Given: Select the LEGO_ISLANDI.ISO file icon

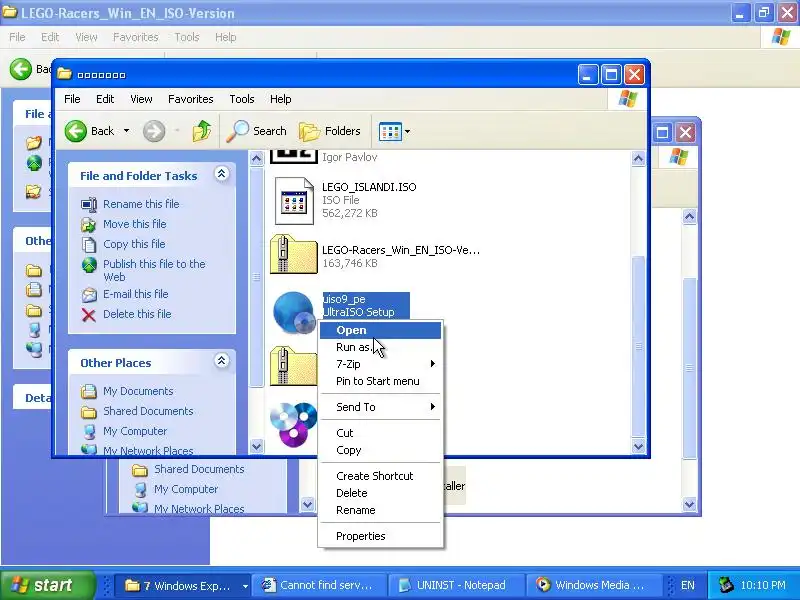Looking at the screenshot, I should (x=294, y=201).
